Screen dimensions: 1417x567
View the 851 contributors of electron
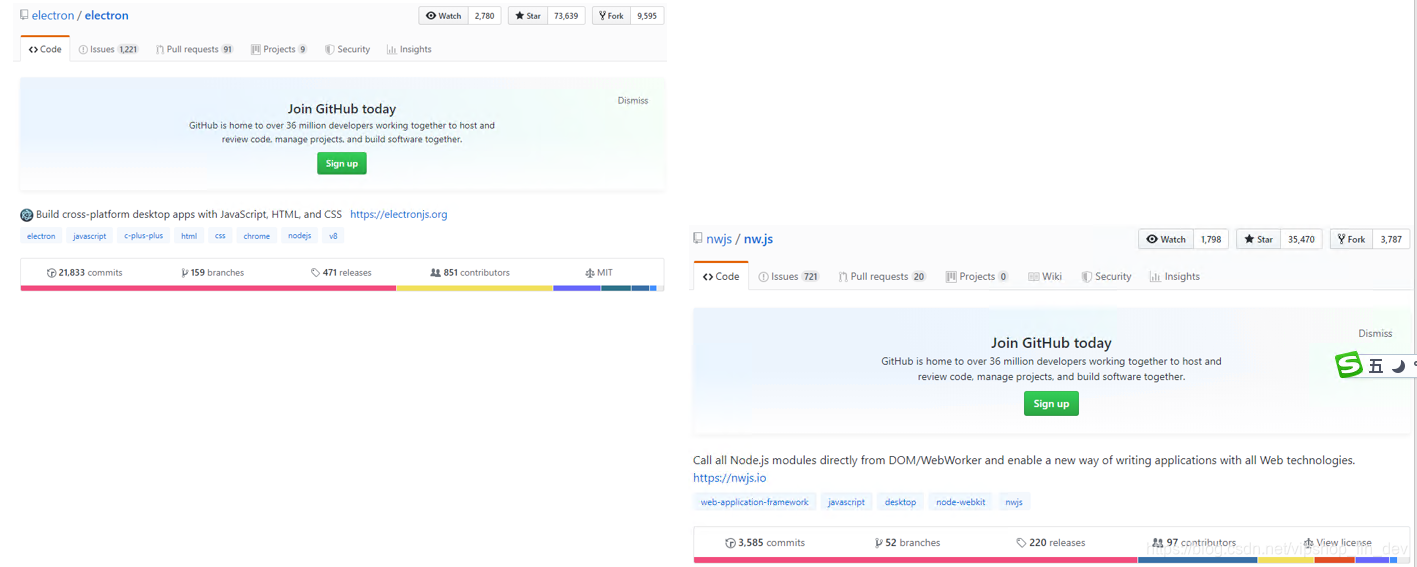tap(470, 272)
